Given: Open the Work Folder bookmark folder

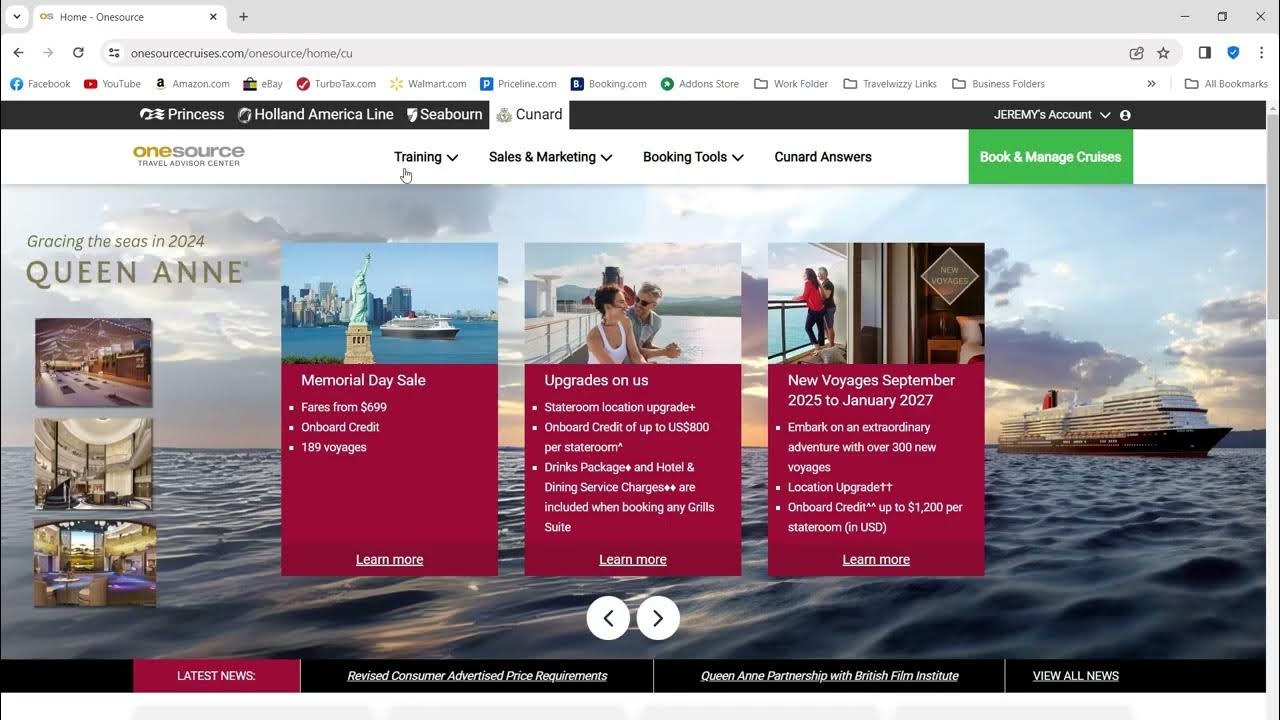Looking at the screenshot, I should [x=791, y=84].
